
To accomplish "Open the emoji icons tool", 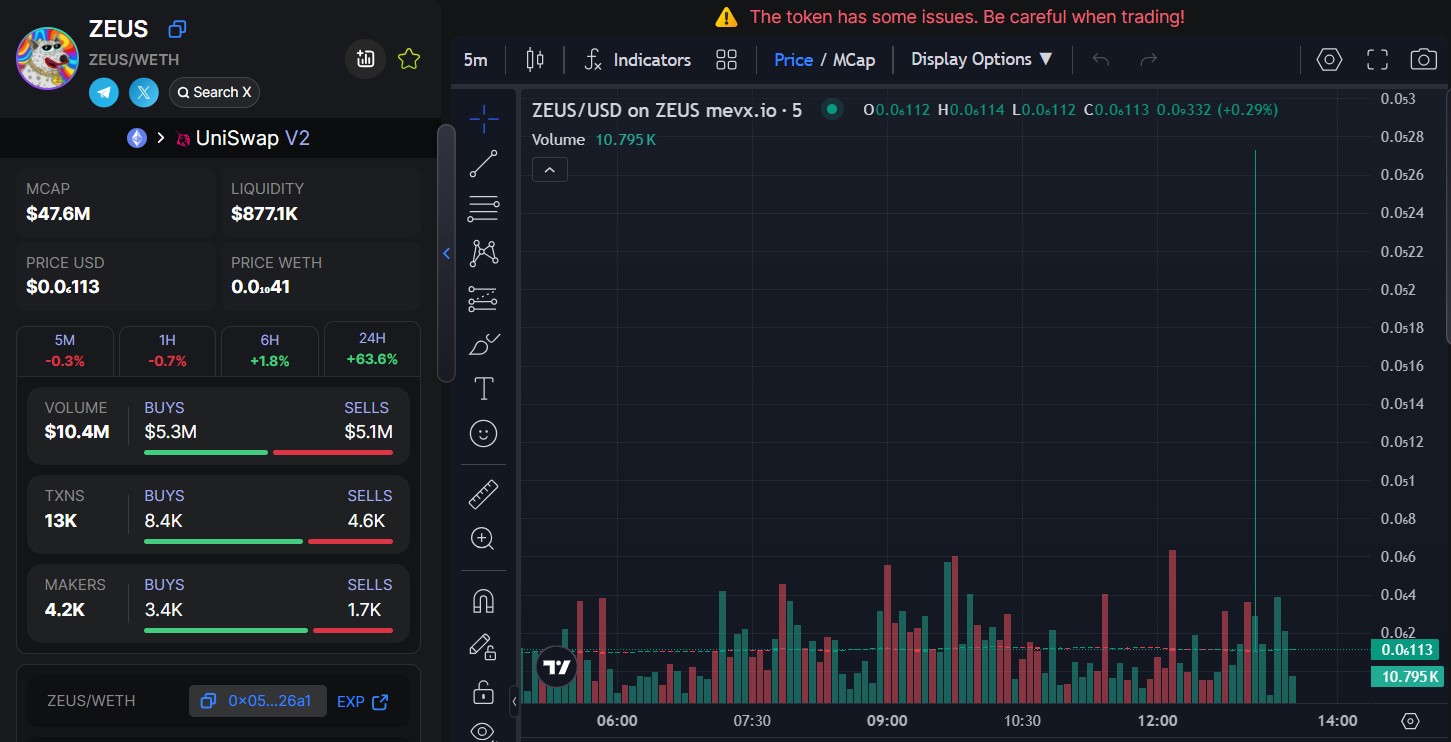I will [483, 433].
